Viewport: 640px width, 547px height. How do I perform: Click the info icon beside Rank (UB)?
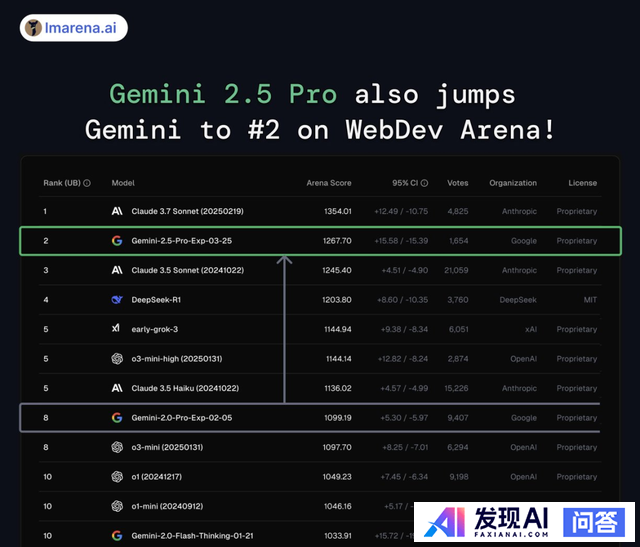[x=87, y=183]
